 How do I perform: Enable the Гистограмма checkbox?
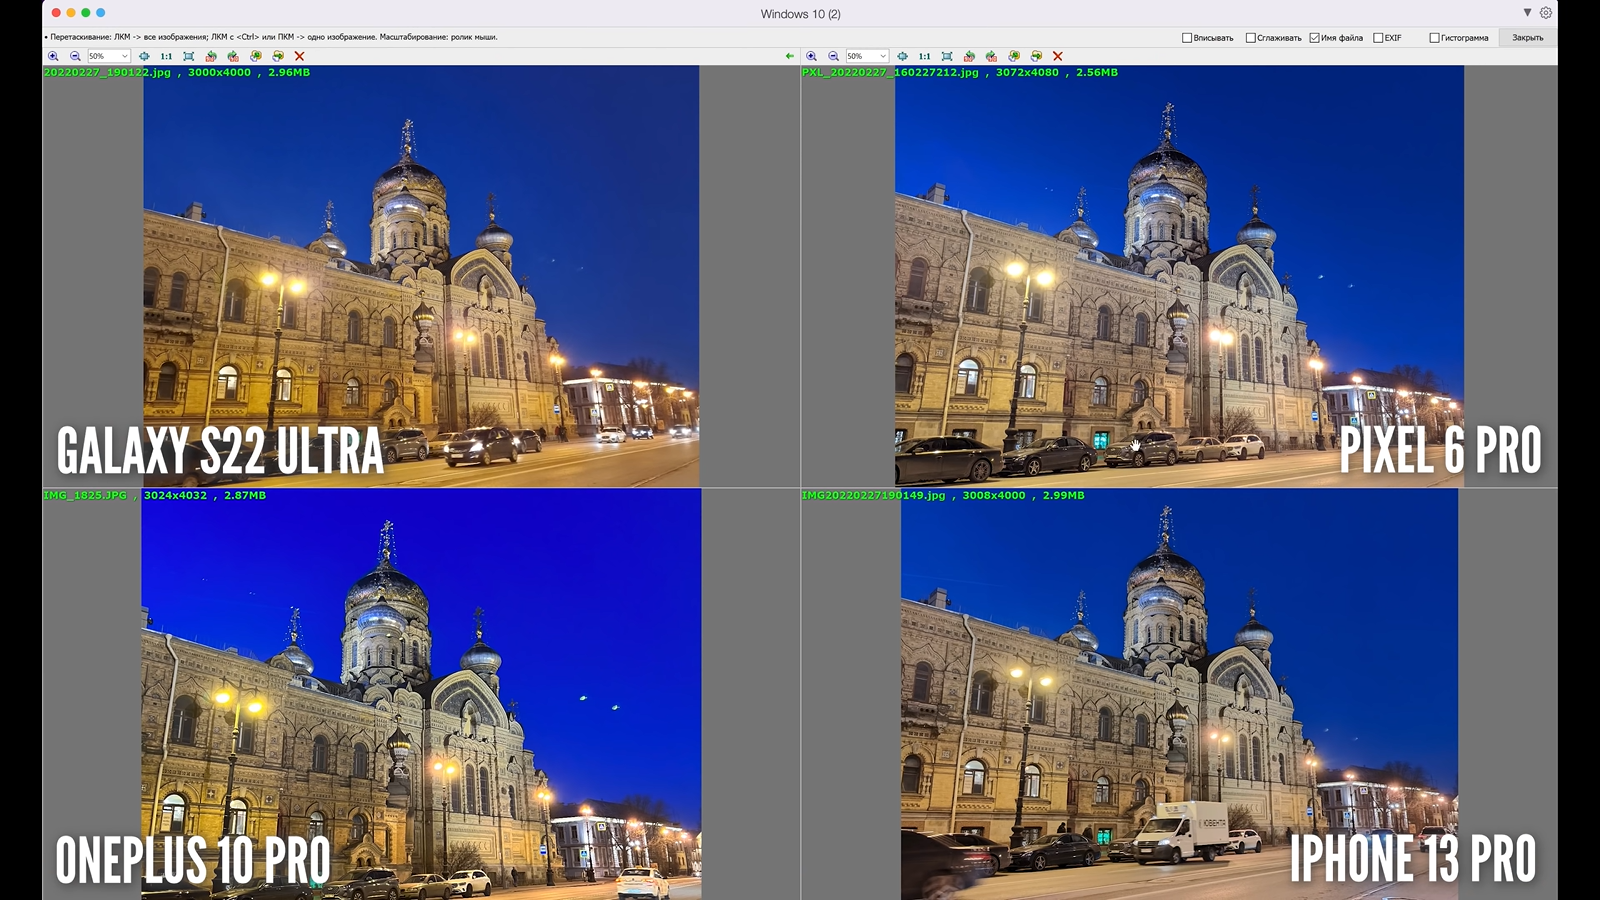click(x=1434, y=38)
